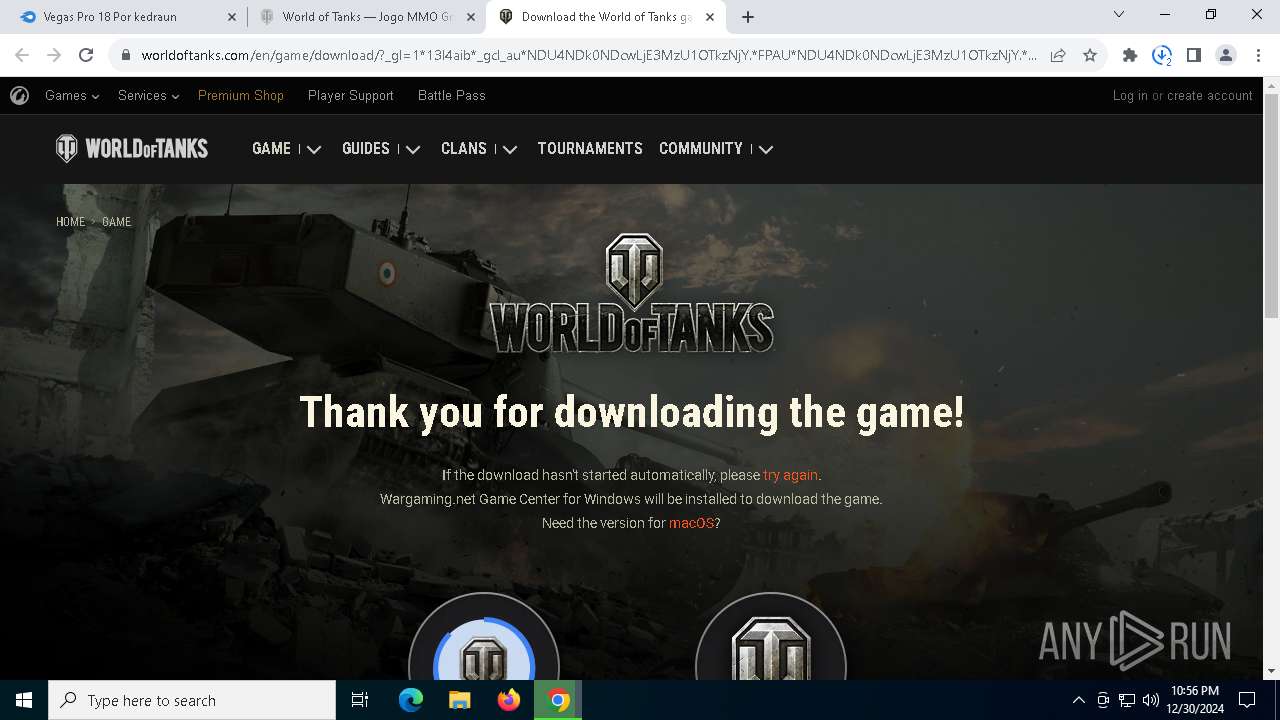Viewport: 1280px width, 720px height.
Task: Open Task View on the taskbar
Action: point(360,700)
